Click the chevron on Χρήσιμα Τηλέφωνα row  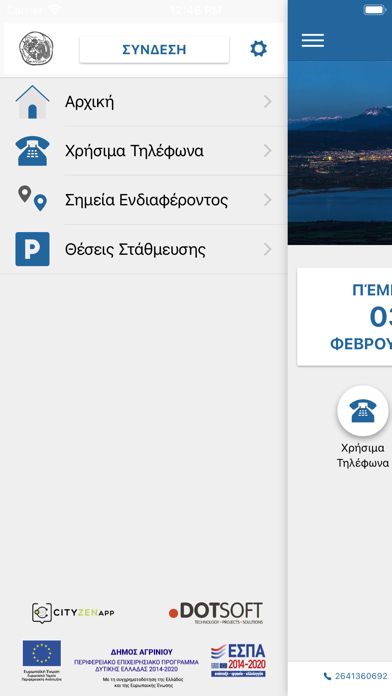coord(267,151)
